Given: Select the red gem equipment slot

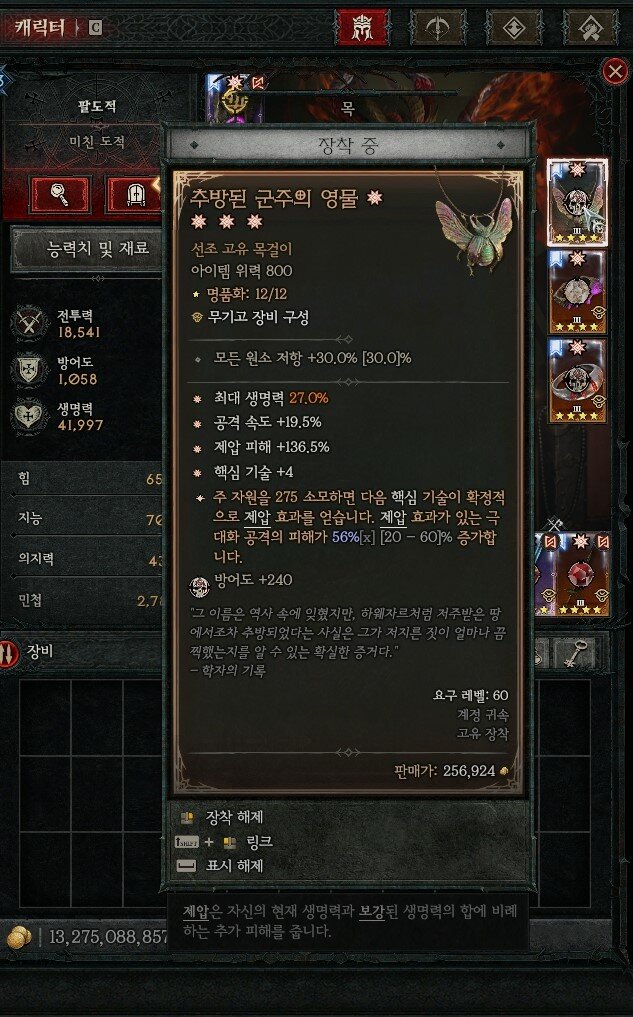Looking at the screenshot, I should point(580,574).
